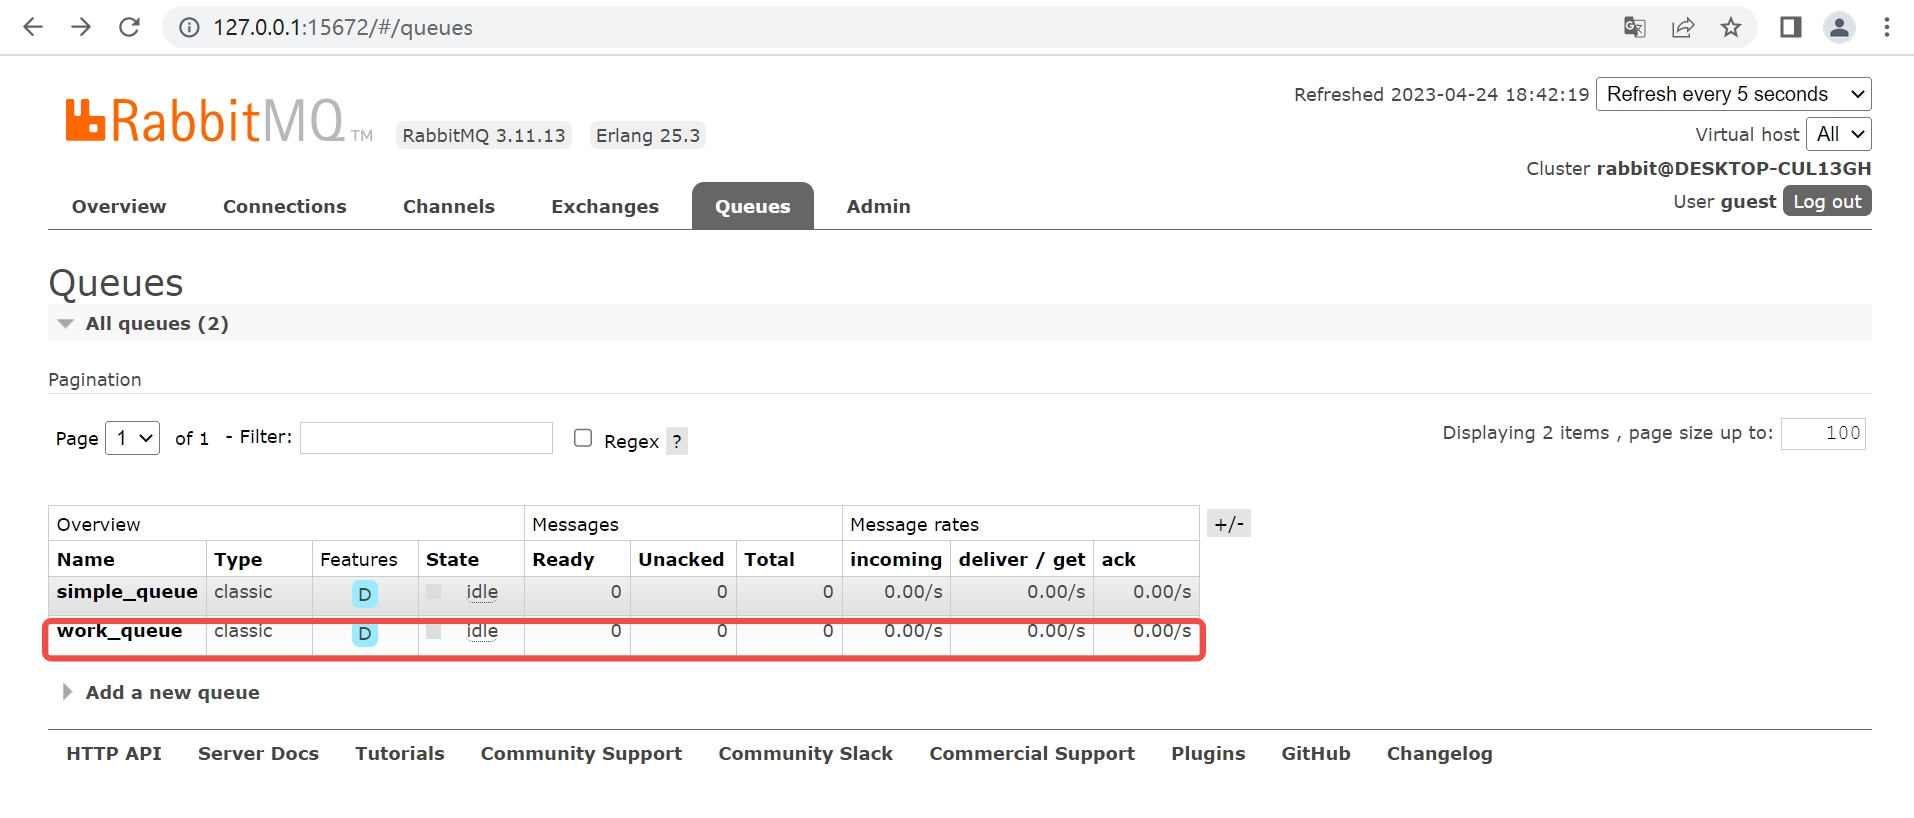Screen dimensions: 1914x818
Task: Bookmark this page with the star icon
Action: click(1731, 27)
